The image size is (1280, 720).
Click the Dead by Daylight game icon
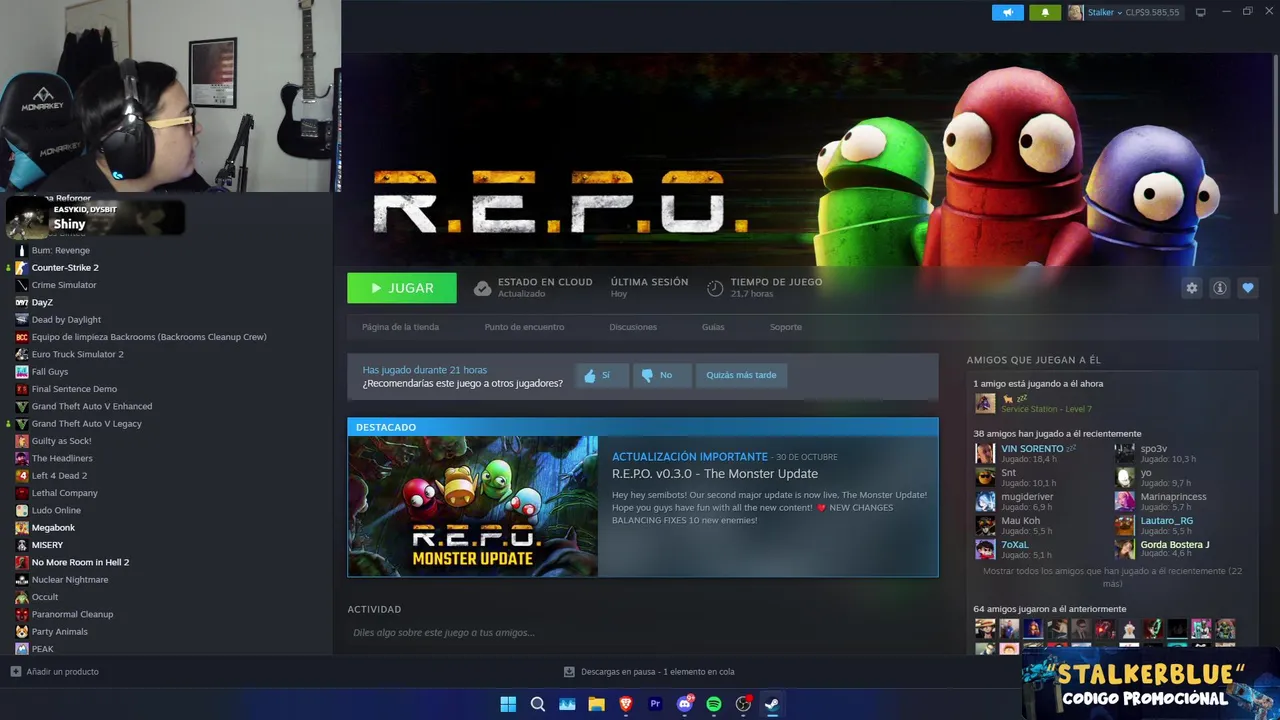pyautogui.click(x=22, y=320)
